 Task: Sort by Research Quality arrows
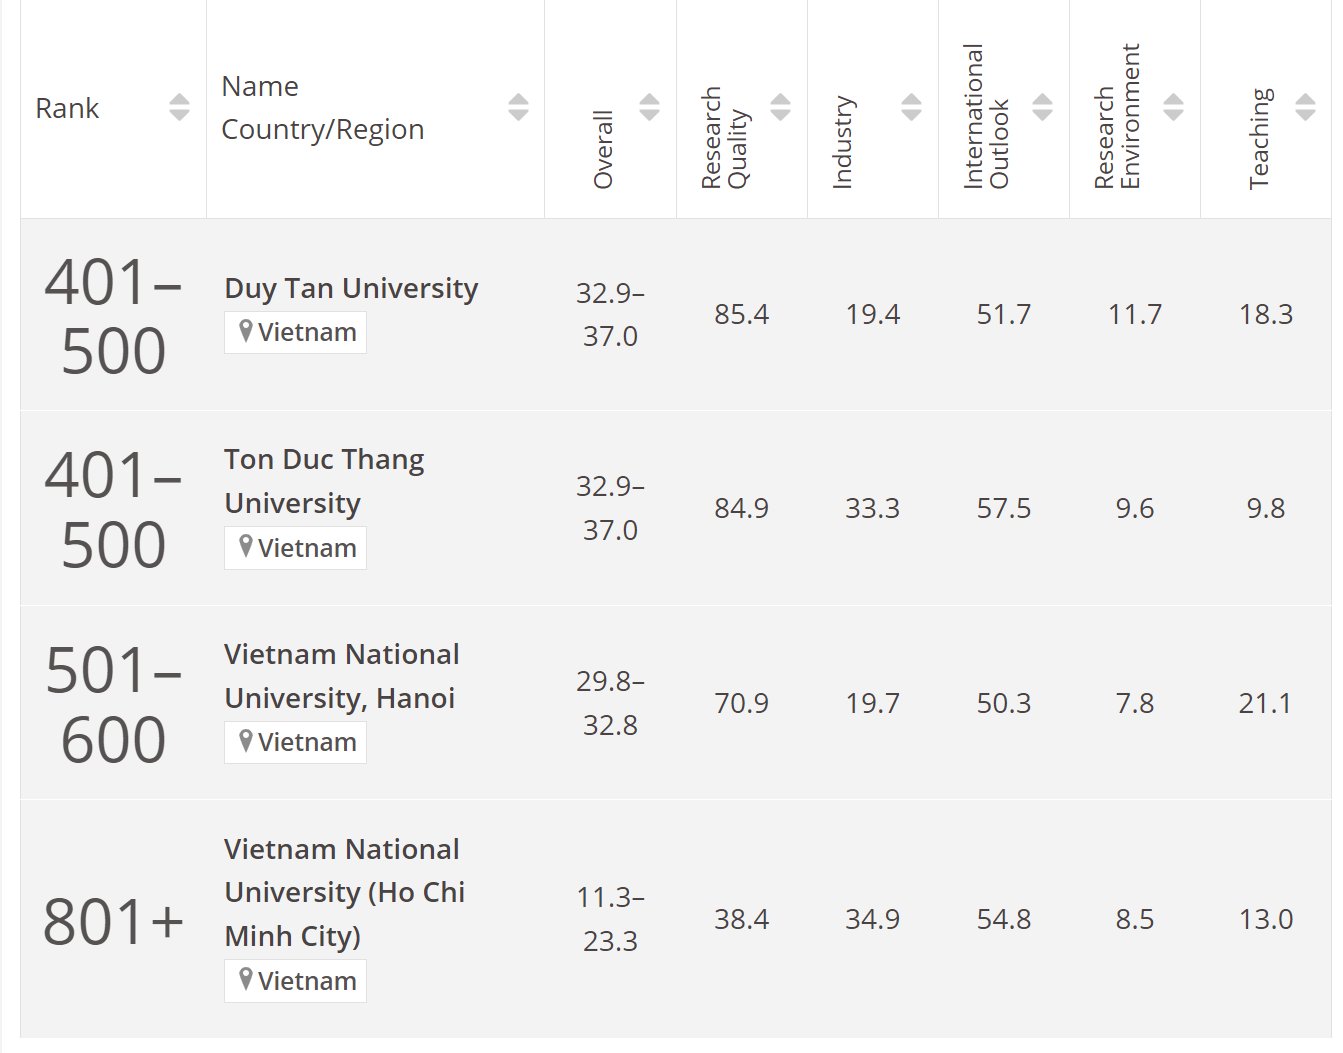click(781, 107)
